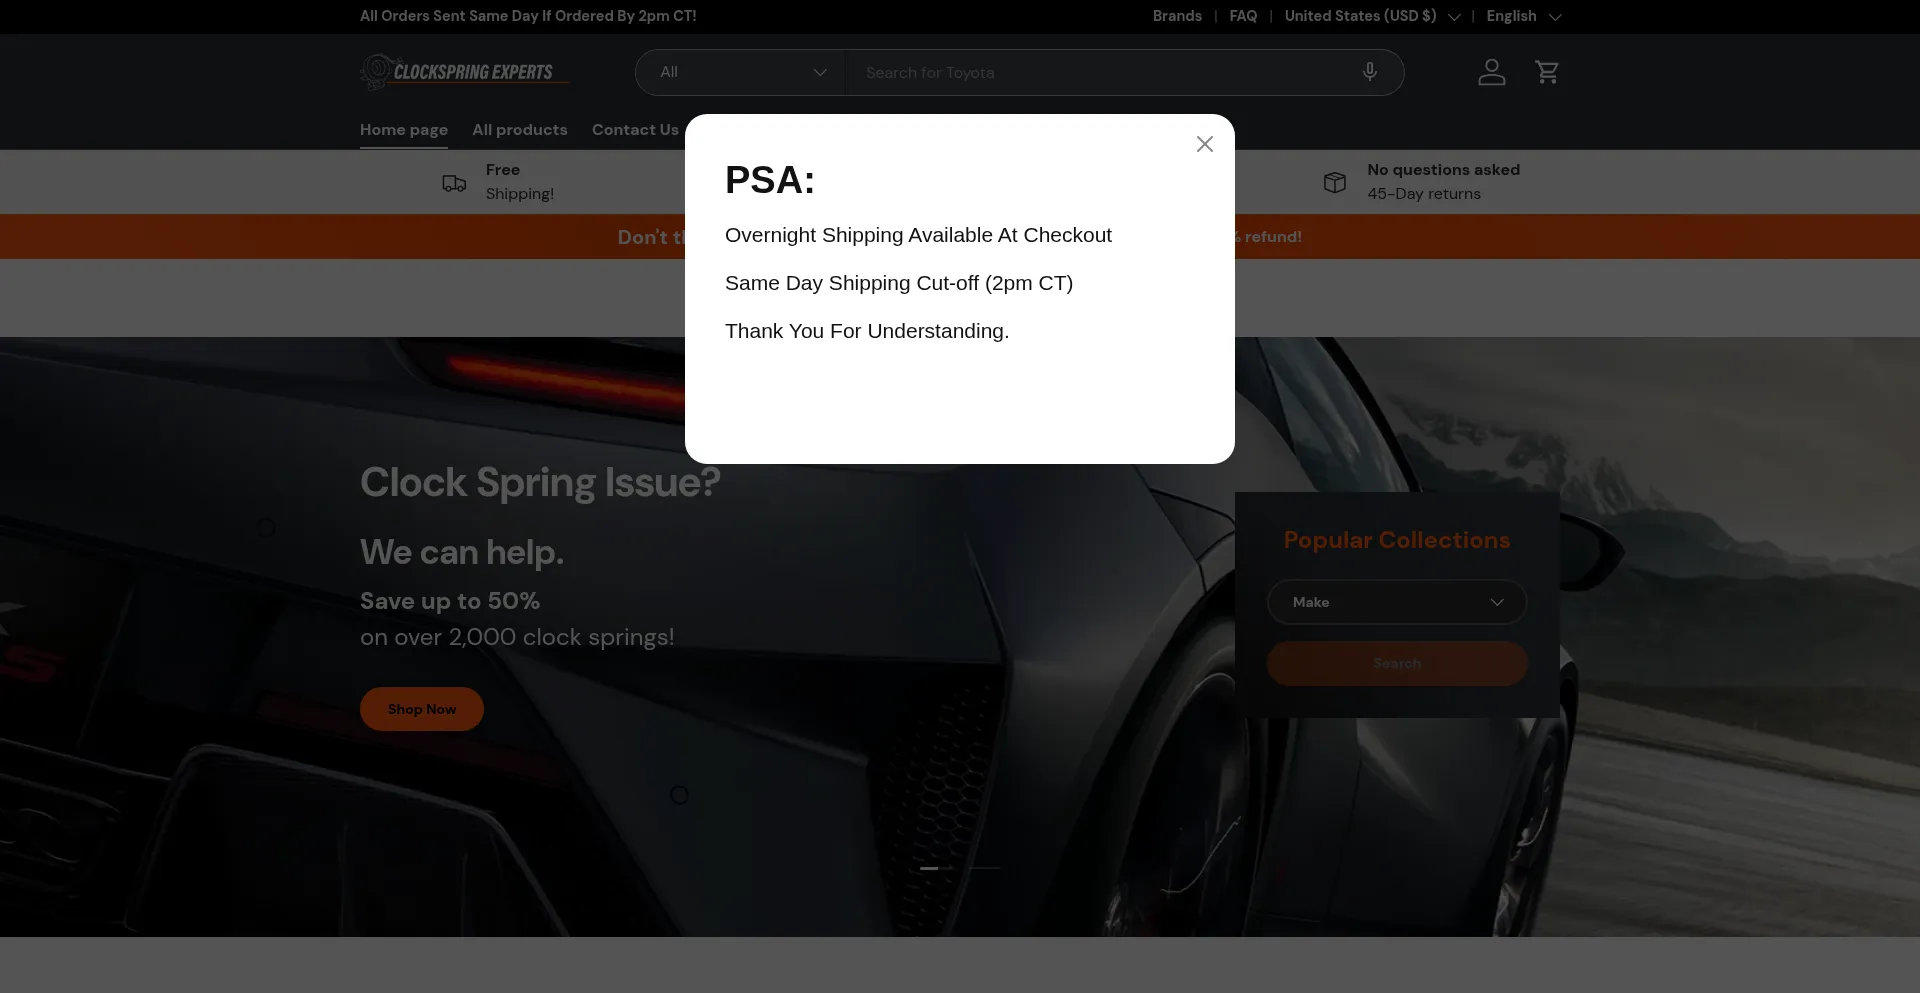Open the All products menu item
Viewport: 1920px width, 993px height.
tap(519, 130)
